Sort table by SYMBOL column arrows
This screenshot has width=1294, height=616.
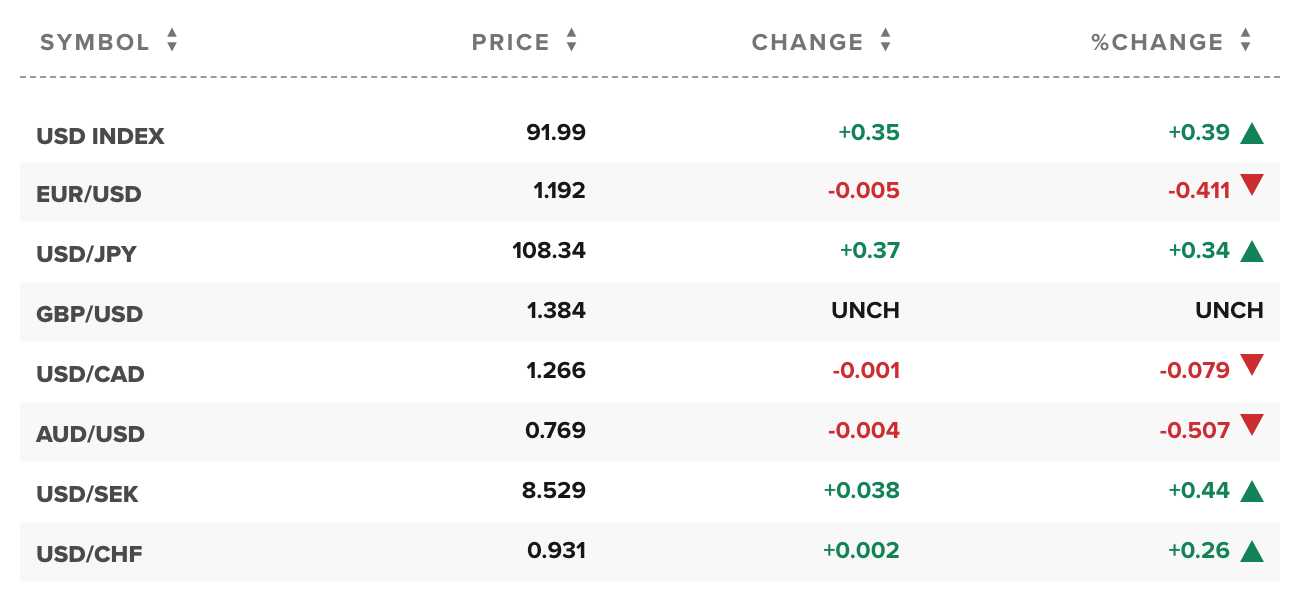(172, 41)
